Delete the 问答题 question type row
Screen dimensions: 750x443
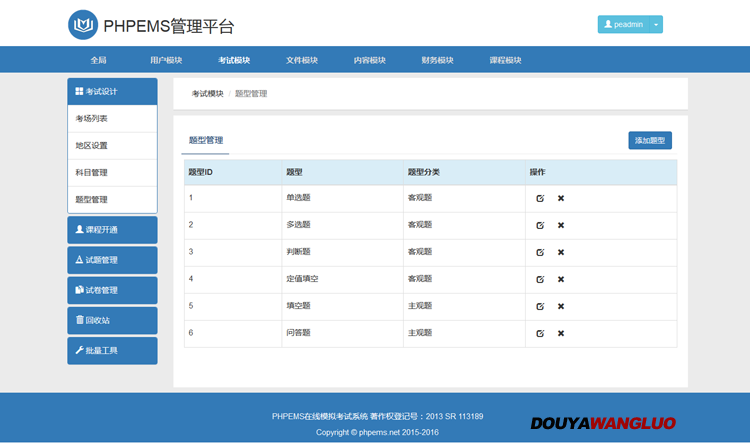(561, 333)
